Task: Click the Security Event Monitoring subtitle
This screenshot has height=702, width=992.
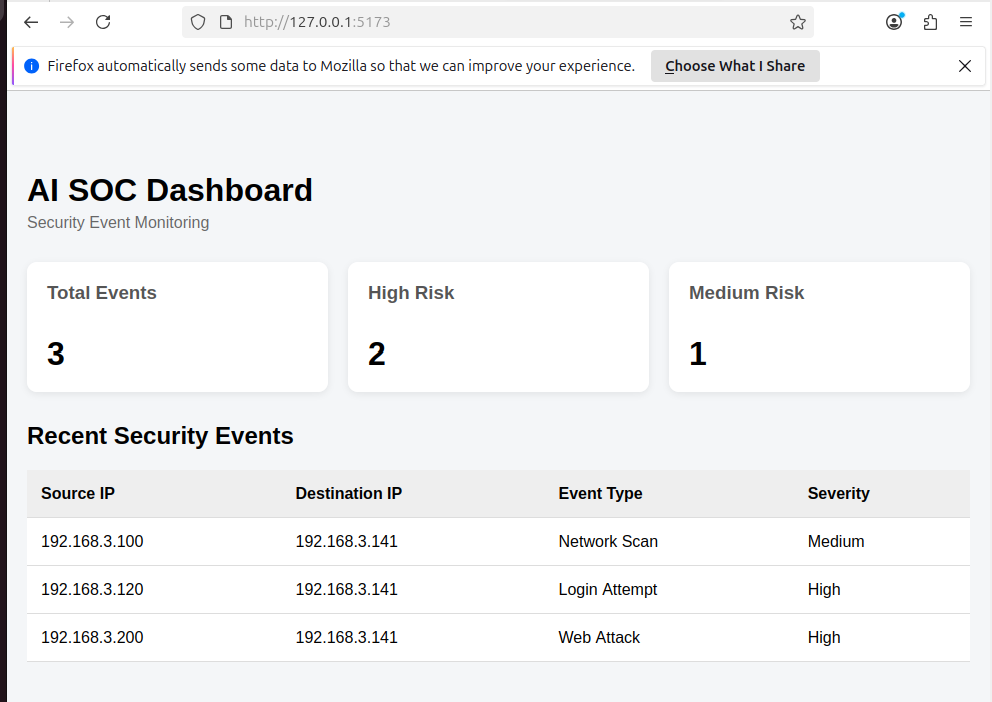Action: [118, 223]
